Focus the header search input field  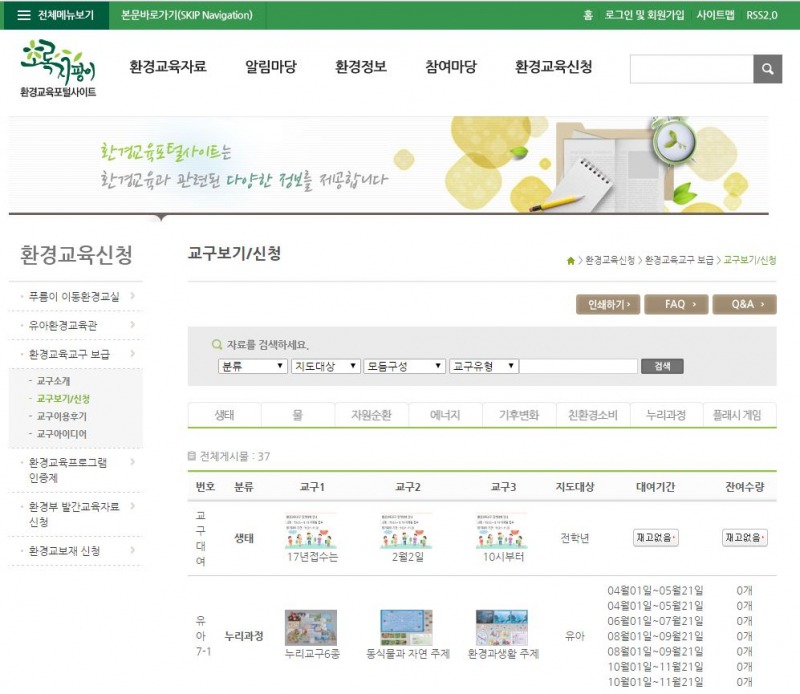click(692, 69)
